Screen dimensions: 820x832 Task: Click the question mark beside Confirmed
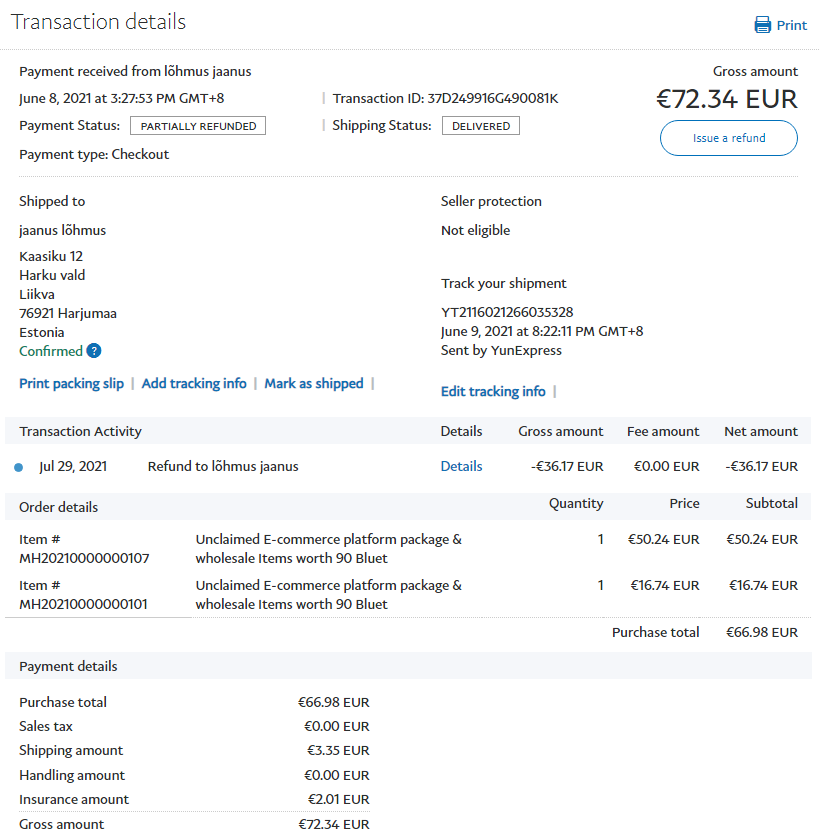(94, 351)
